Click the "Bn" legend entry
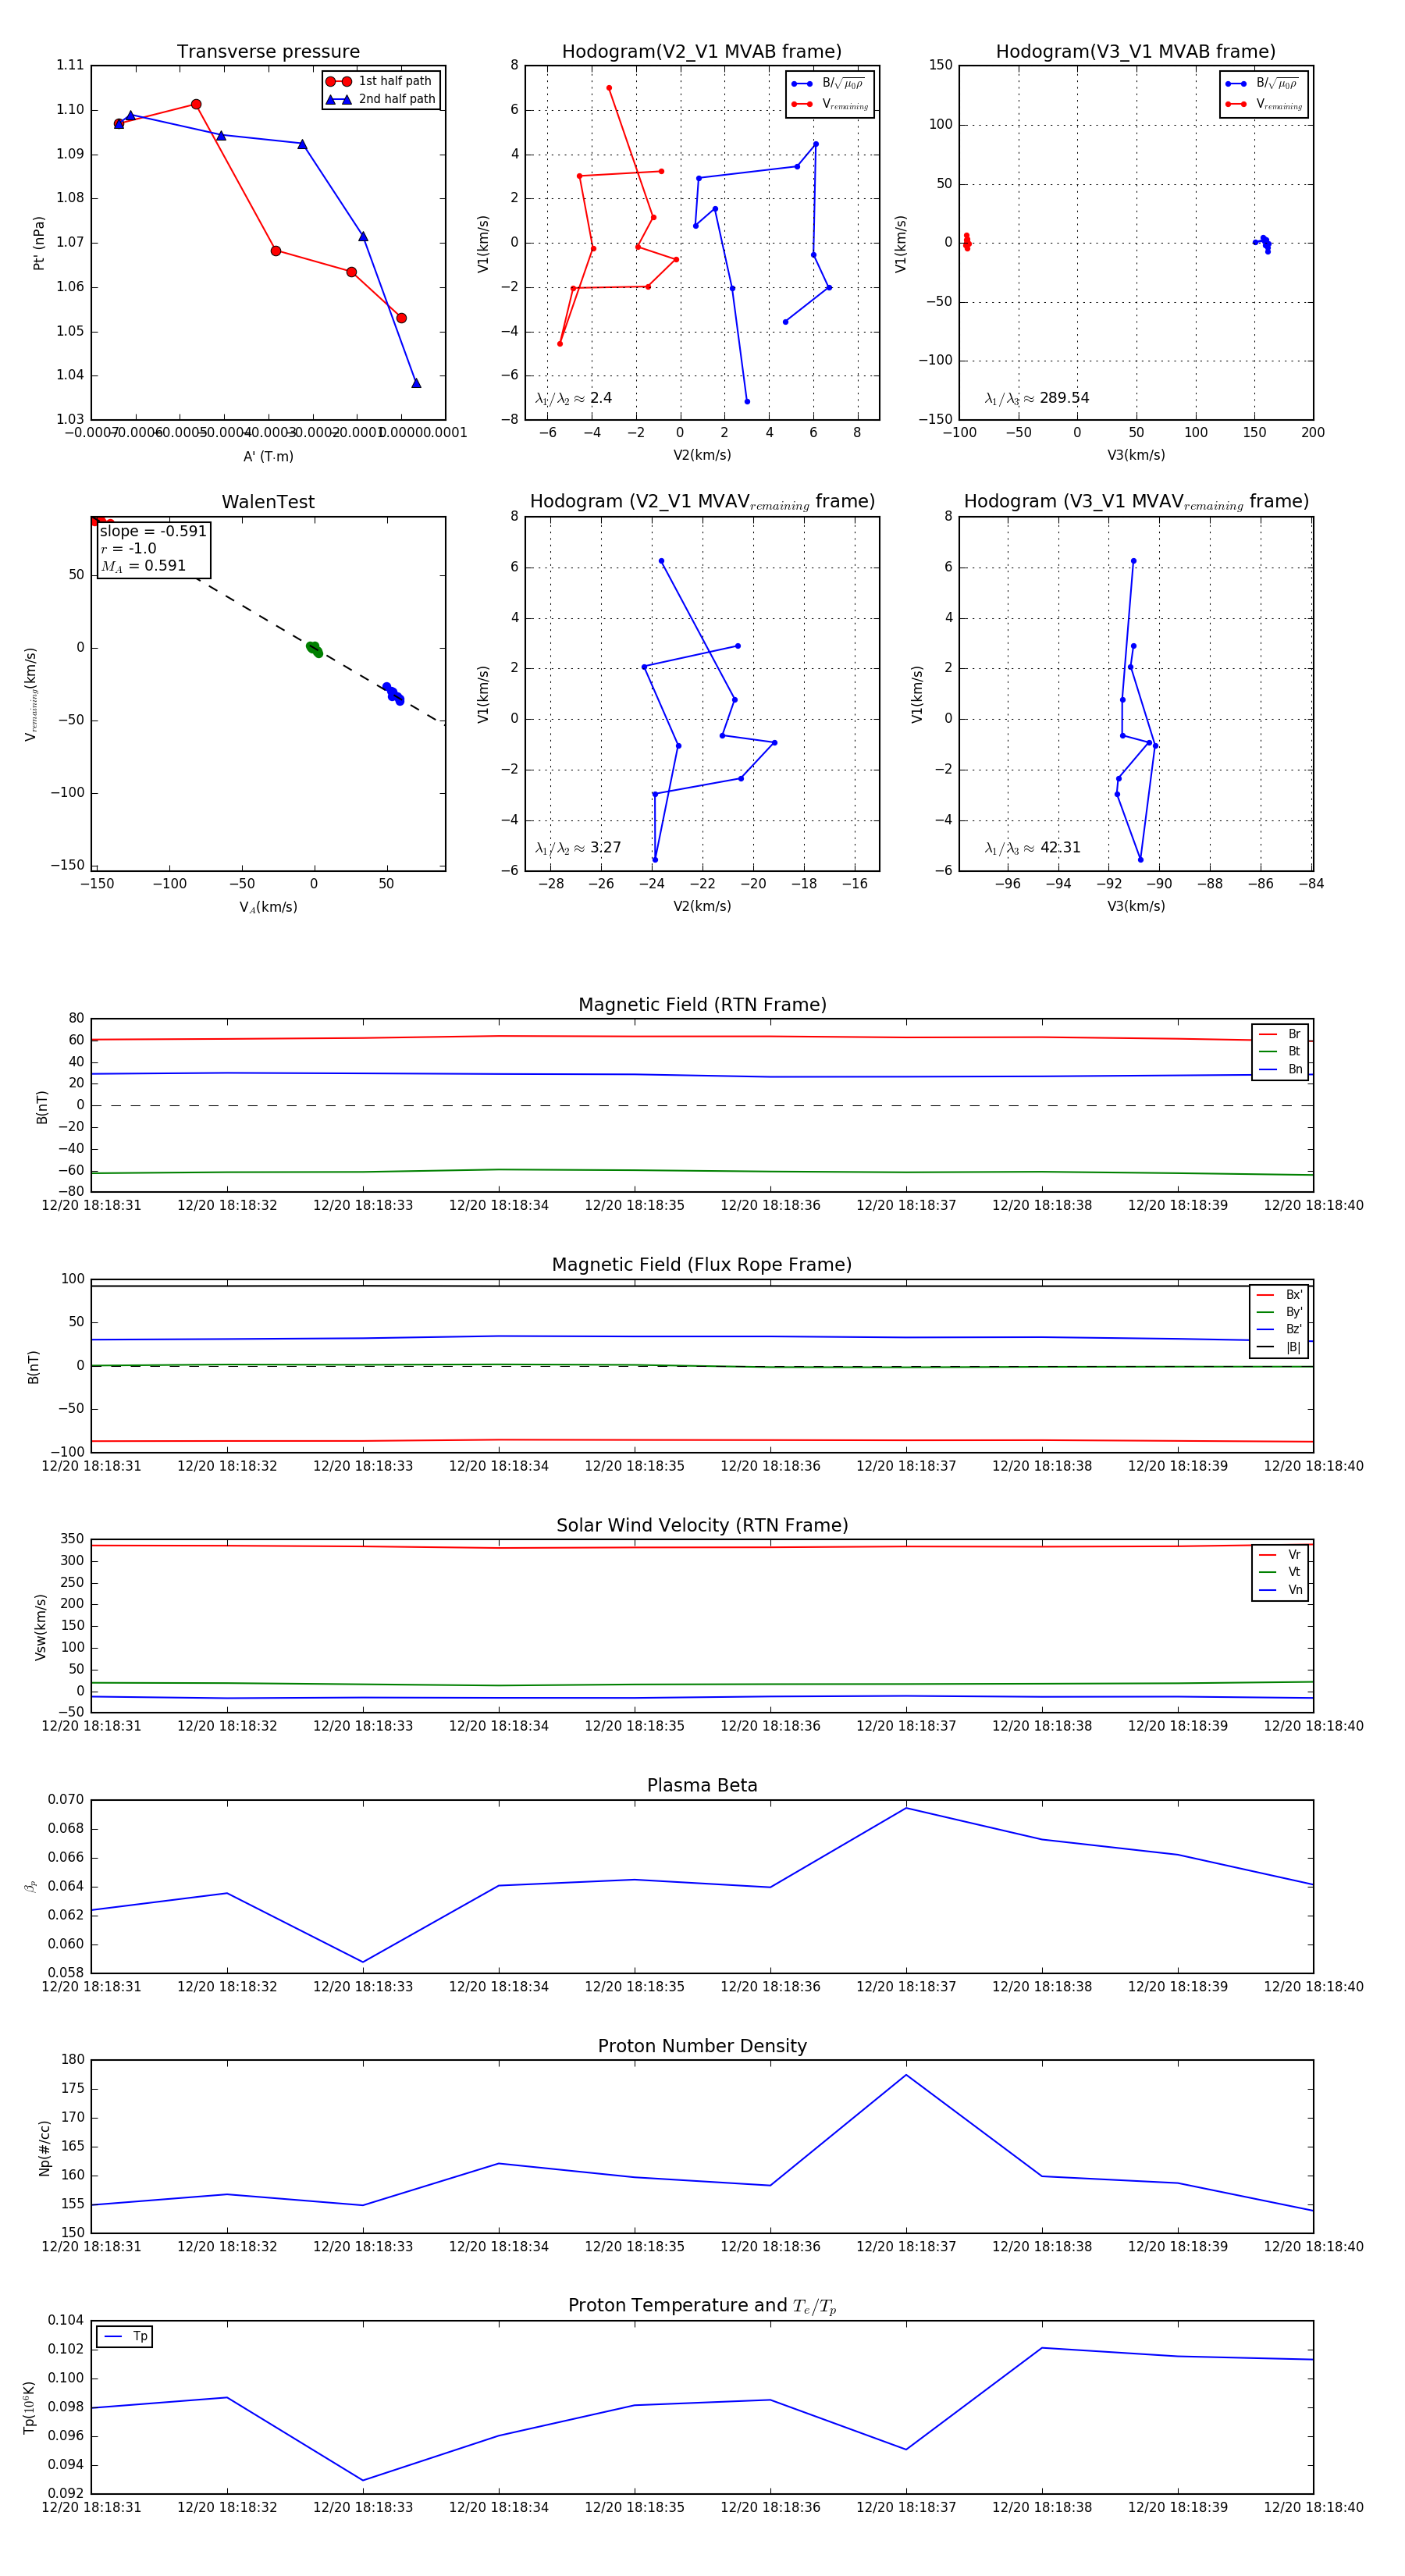The height and width of the screenshot is (2576, 1405). coord(1280,1069)
